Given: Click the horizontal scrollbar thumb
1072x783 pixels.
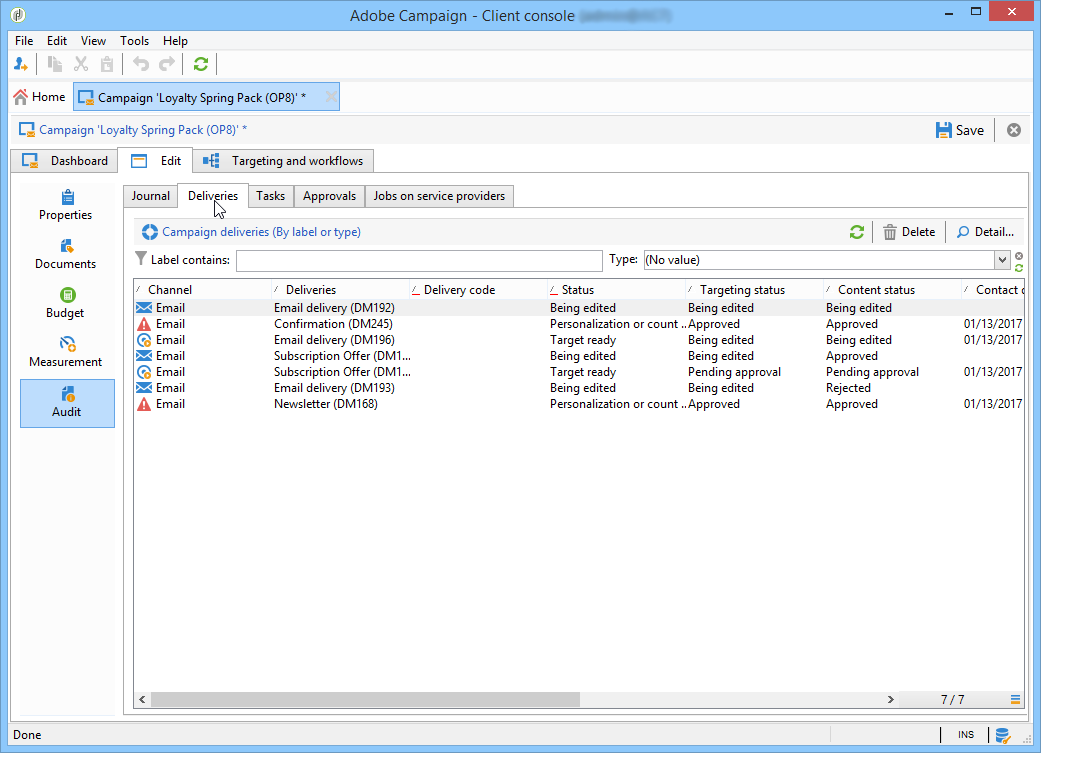Looking at the screenshot, I should click(365, 700).
